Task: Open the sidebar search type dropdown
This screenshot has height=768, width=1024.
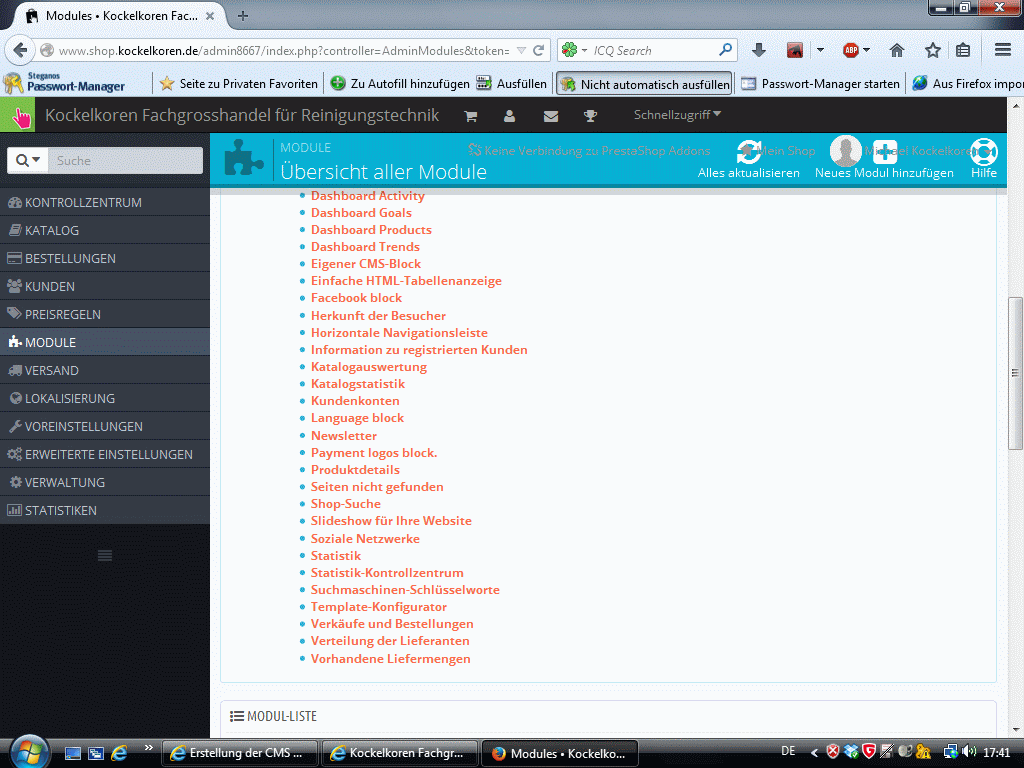Action: coord(28,160)
